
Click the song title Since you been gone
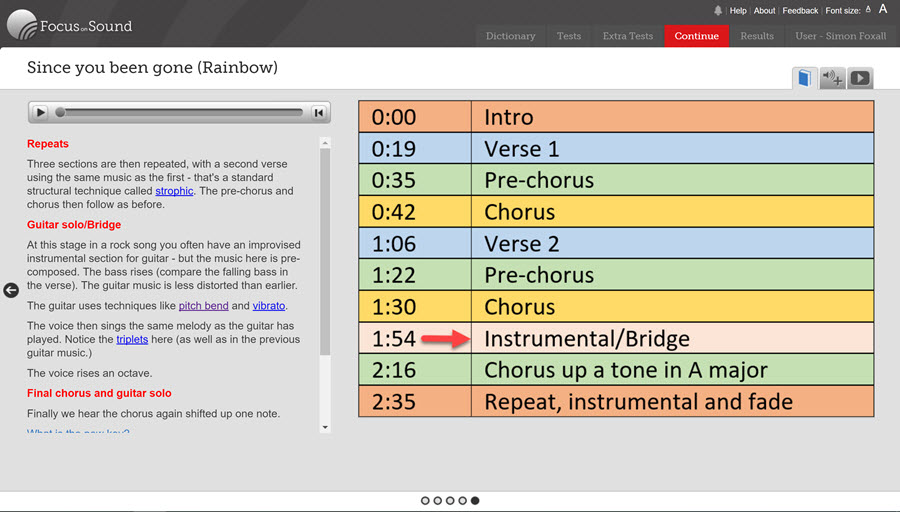click(152, 68)
